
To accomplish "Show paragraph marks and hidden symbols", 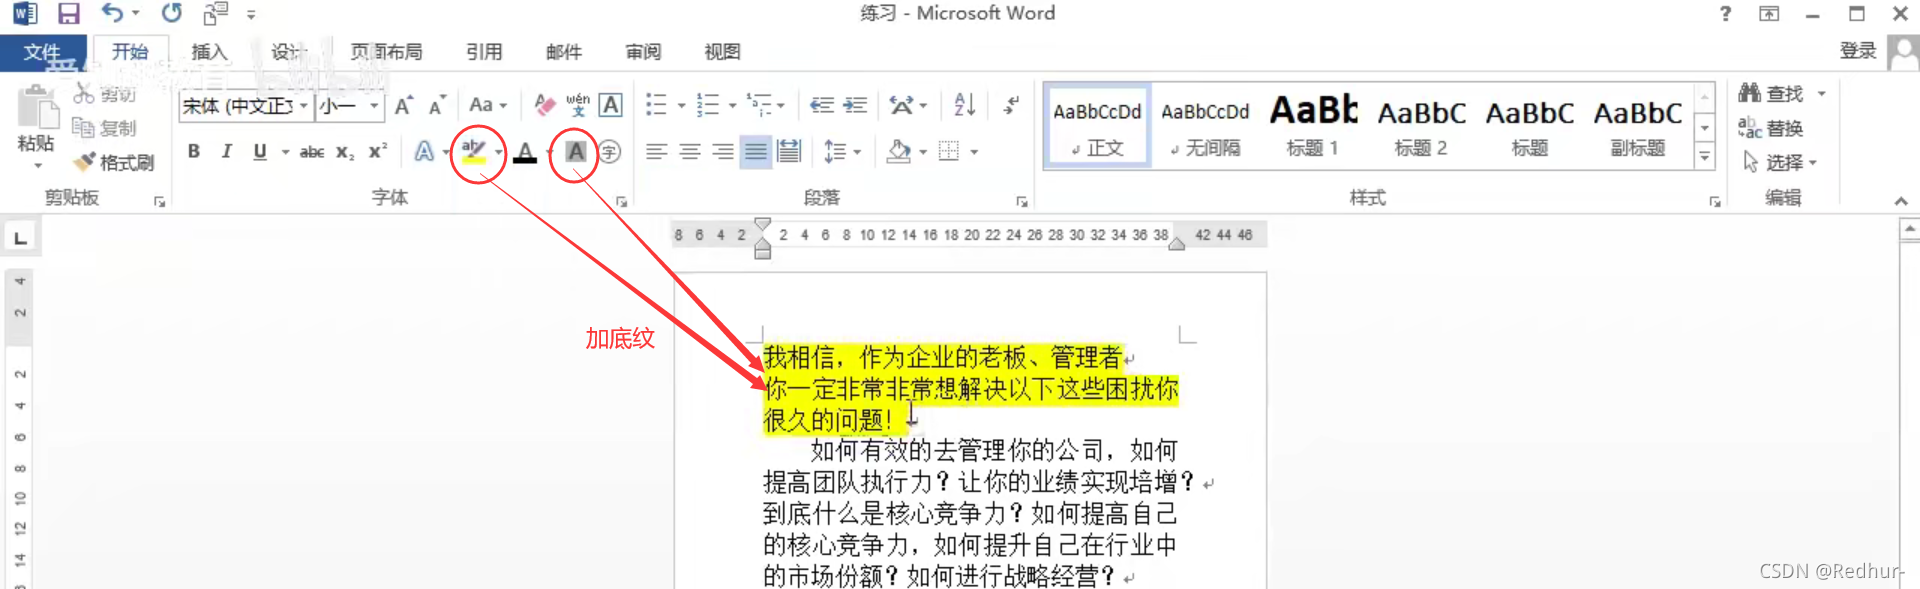I will point(1011,105).
